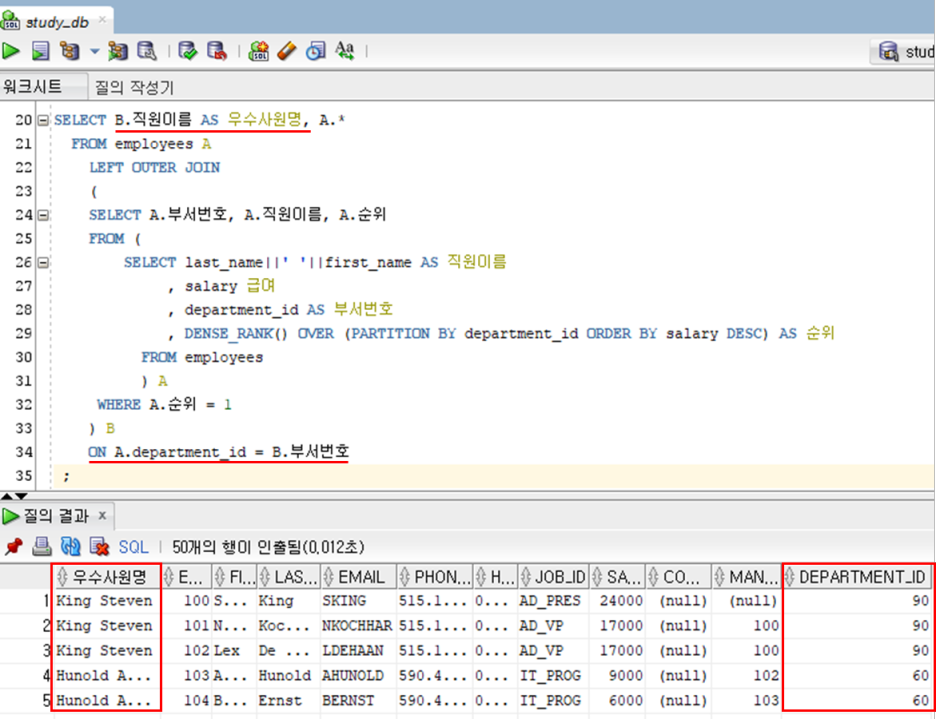This screenshot has width=936, height=719.
Task: Switch to the 워크시트 tab
Action: pyautogui.click(x=32, y=87)
